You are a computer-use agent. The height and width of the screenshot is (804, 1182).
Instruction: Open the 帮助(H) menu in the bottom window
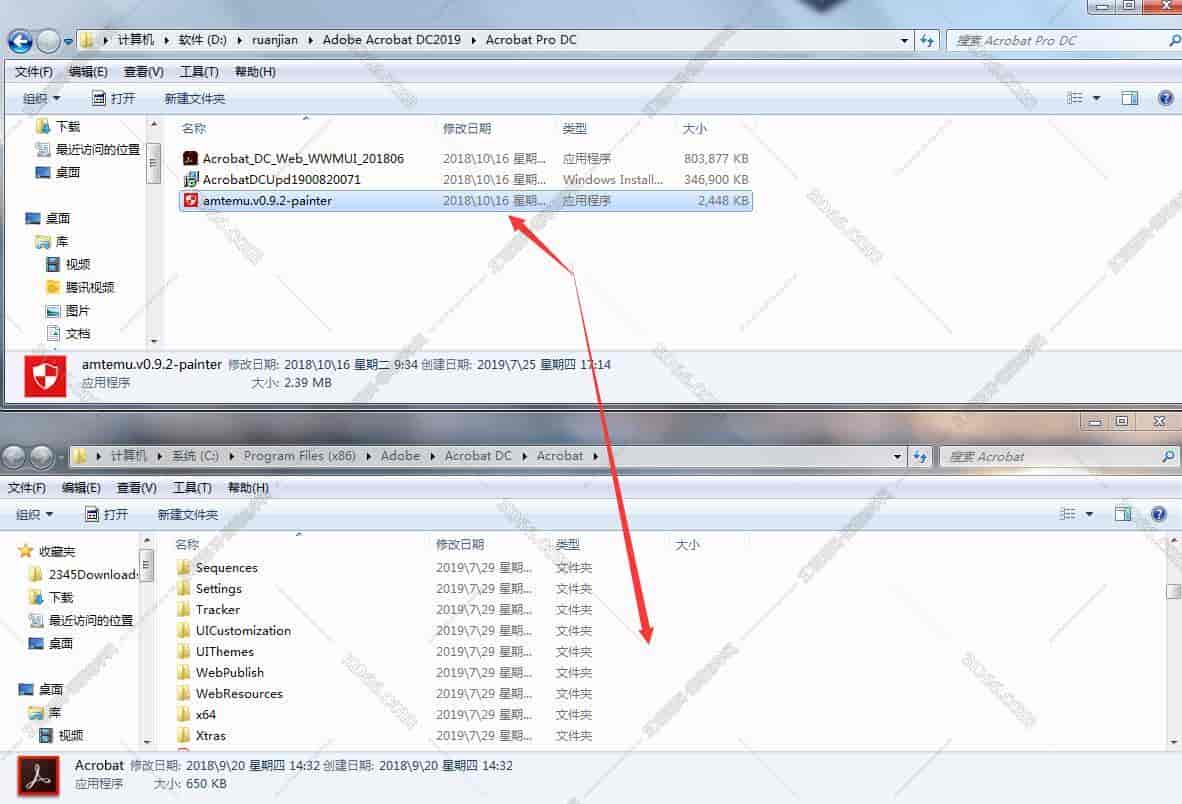pyautogui.click(x=249, y=488)
